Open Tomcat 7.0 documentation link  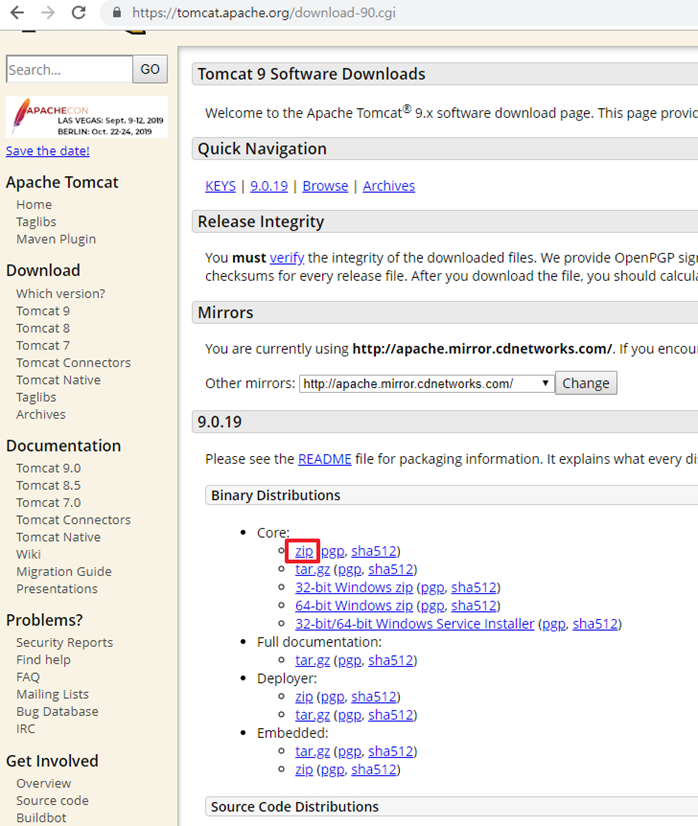point(48,503)
